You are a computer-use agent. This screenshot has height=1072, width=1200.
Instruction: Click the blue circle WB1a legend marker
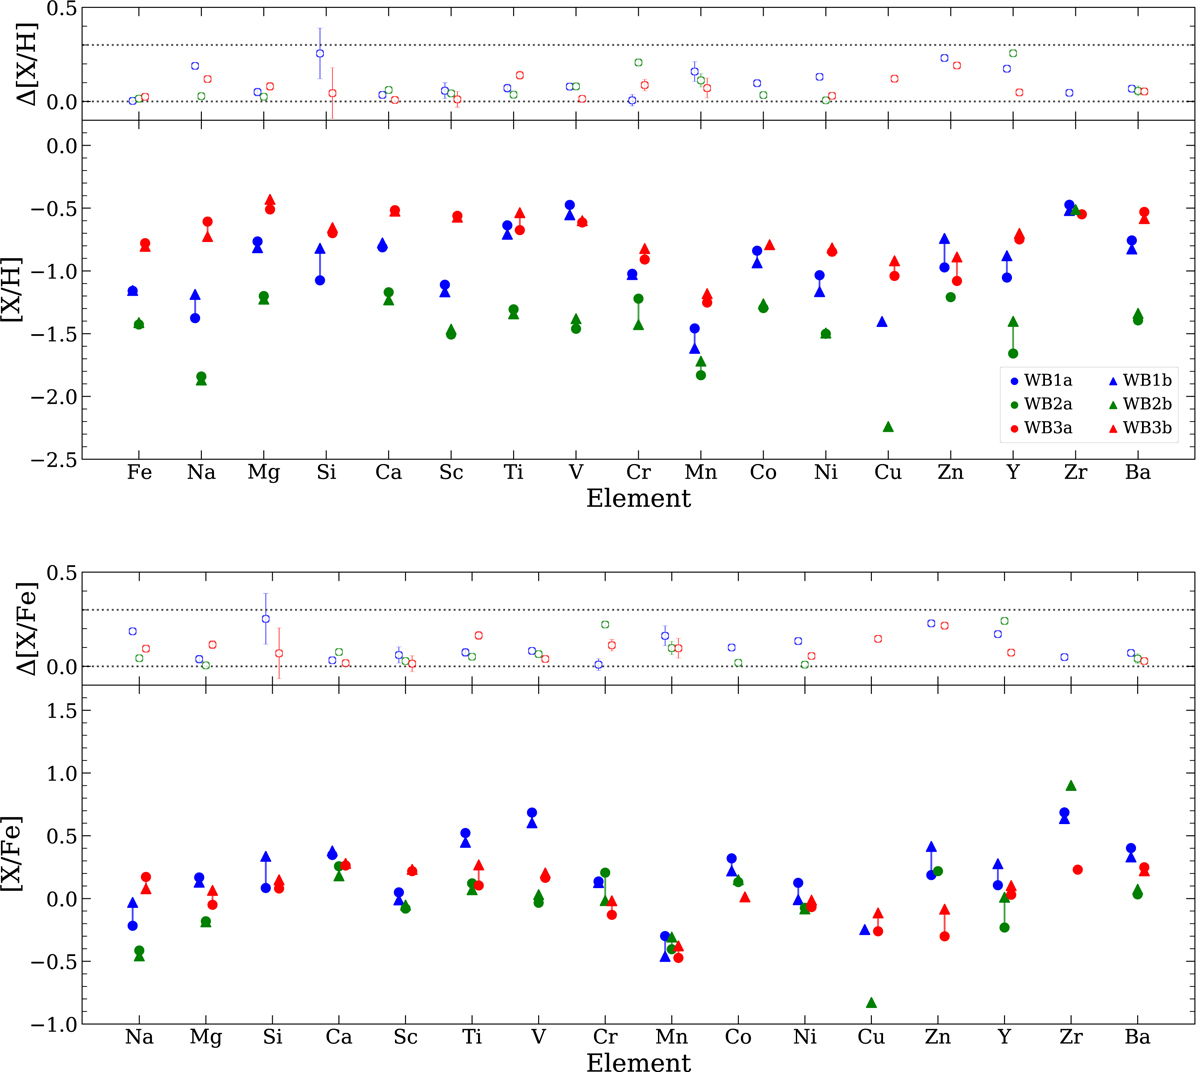click(1012, 381)
